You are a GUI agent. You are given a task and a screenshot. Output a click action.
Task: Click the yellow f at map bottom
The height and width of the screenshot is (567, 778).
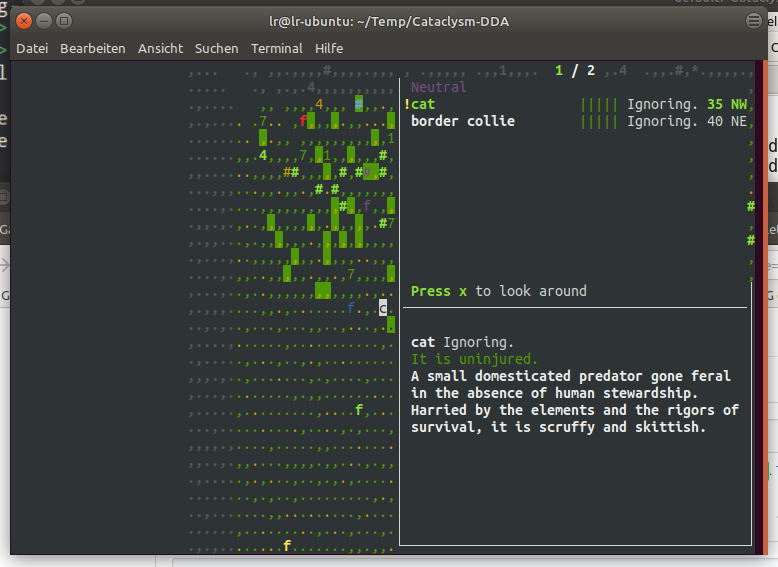point(287,546)
